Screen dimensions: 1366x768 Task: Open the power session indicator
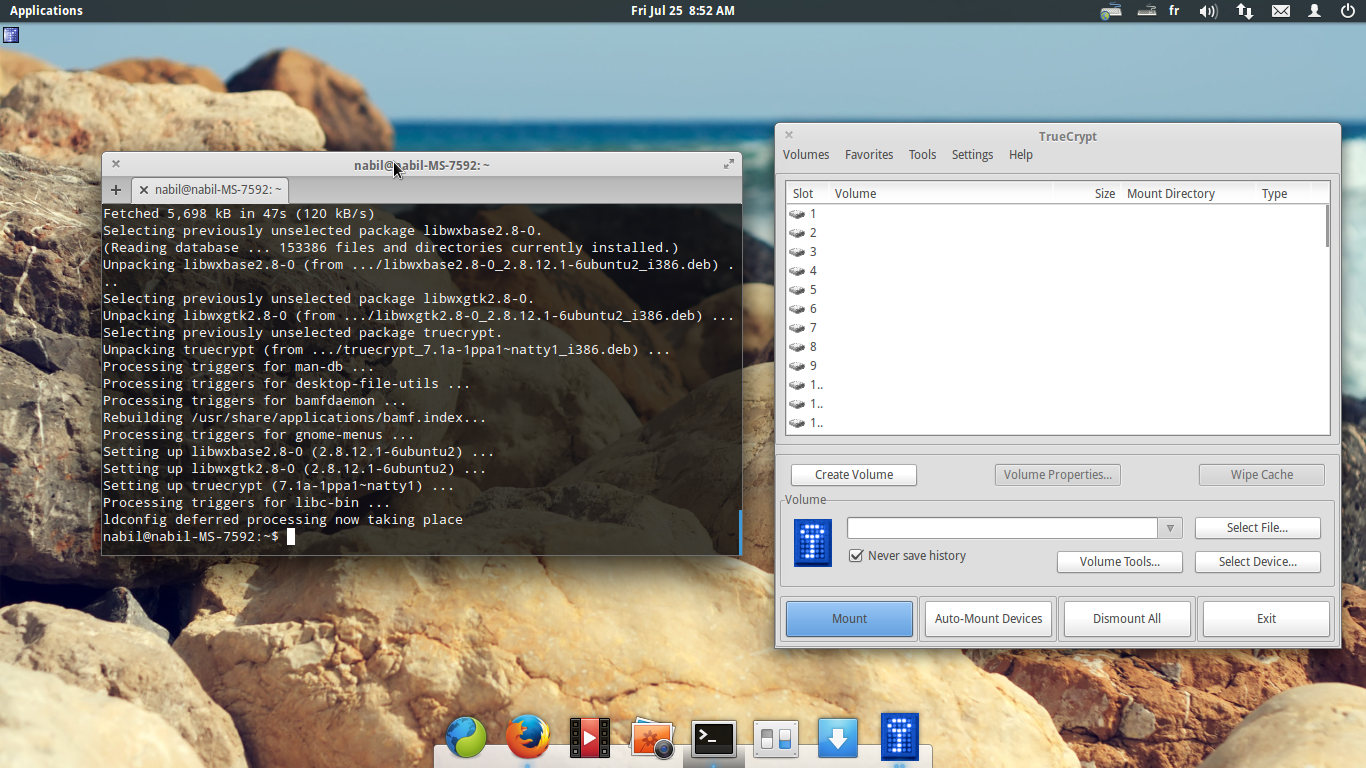pyautogui.click(x=1347, y=11)
